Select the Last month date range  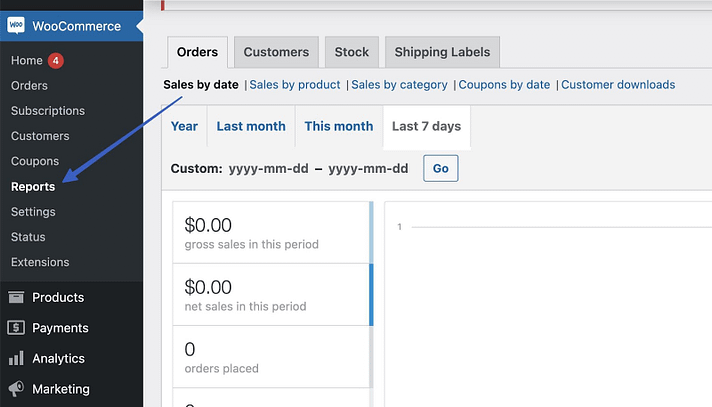(251, 126)
